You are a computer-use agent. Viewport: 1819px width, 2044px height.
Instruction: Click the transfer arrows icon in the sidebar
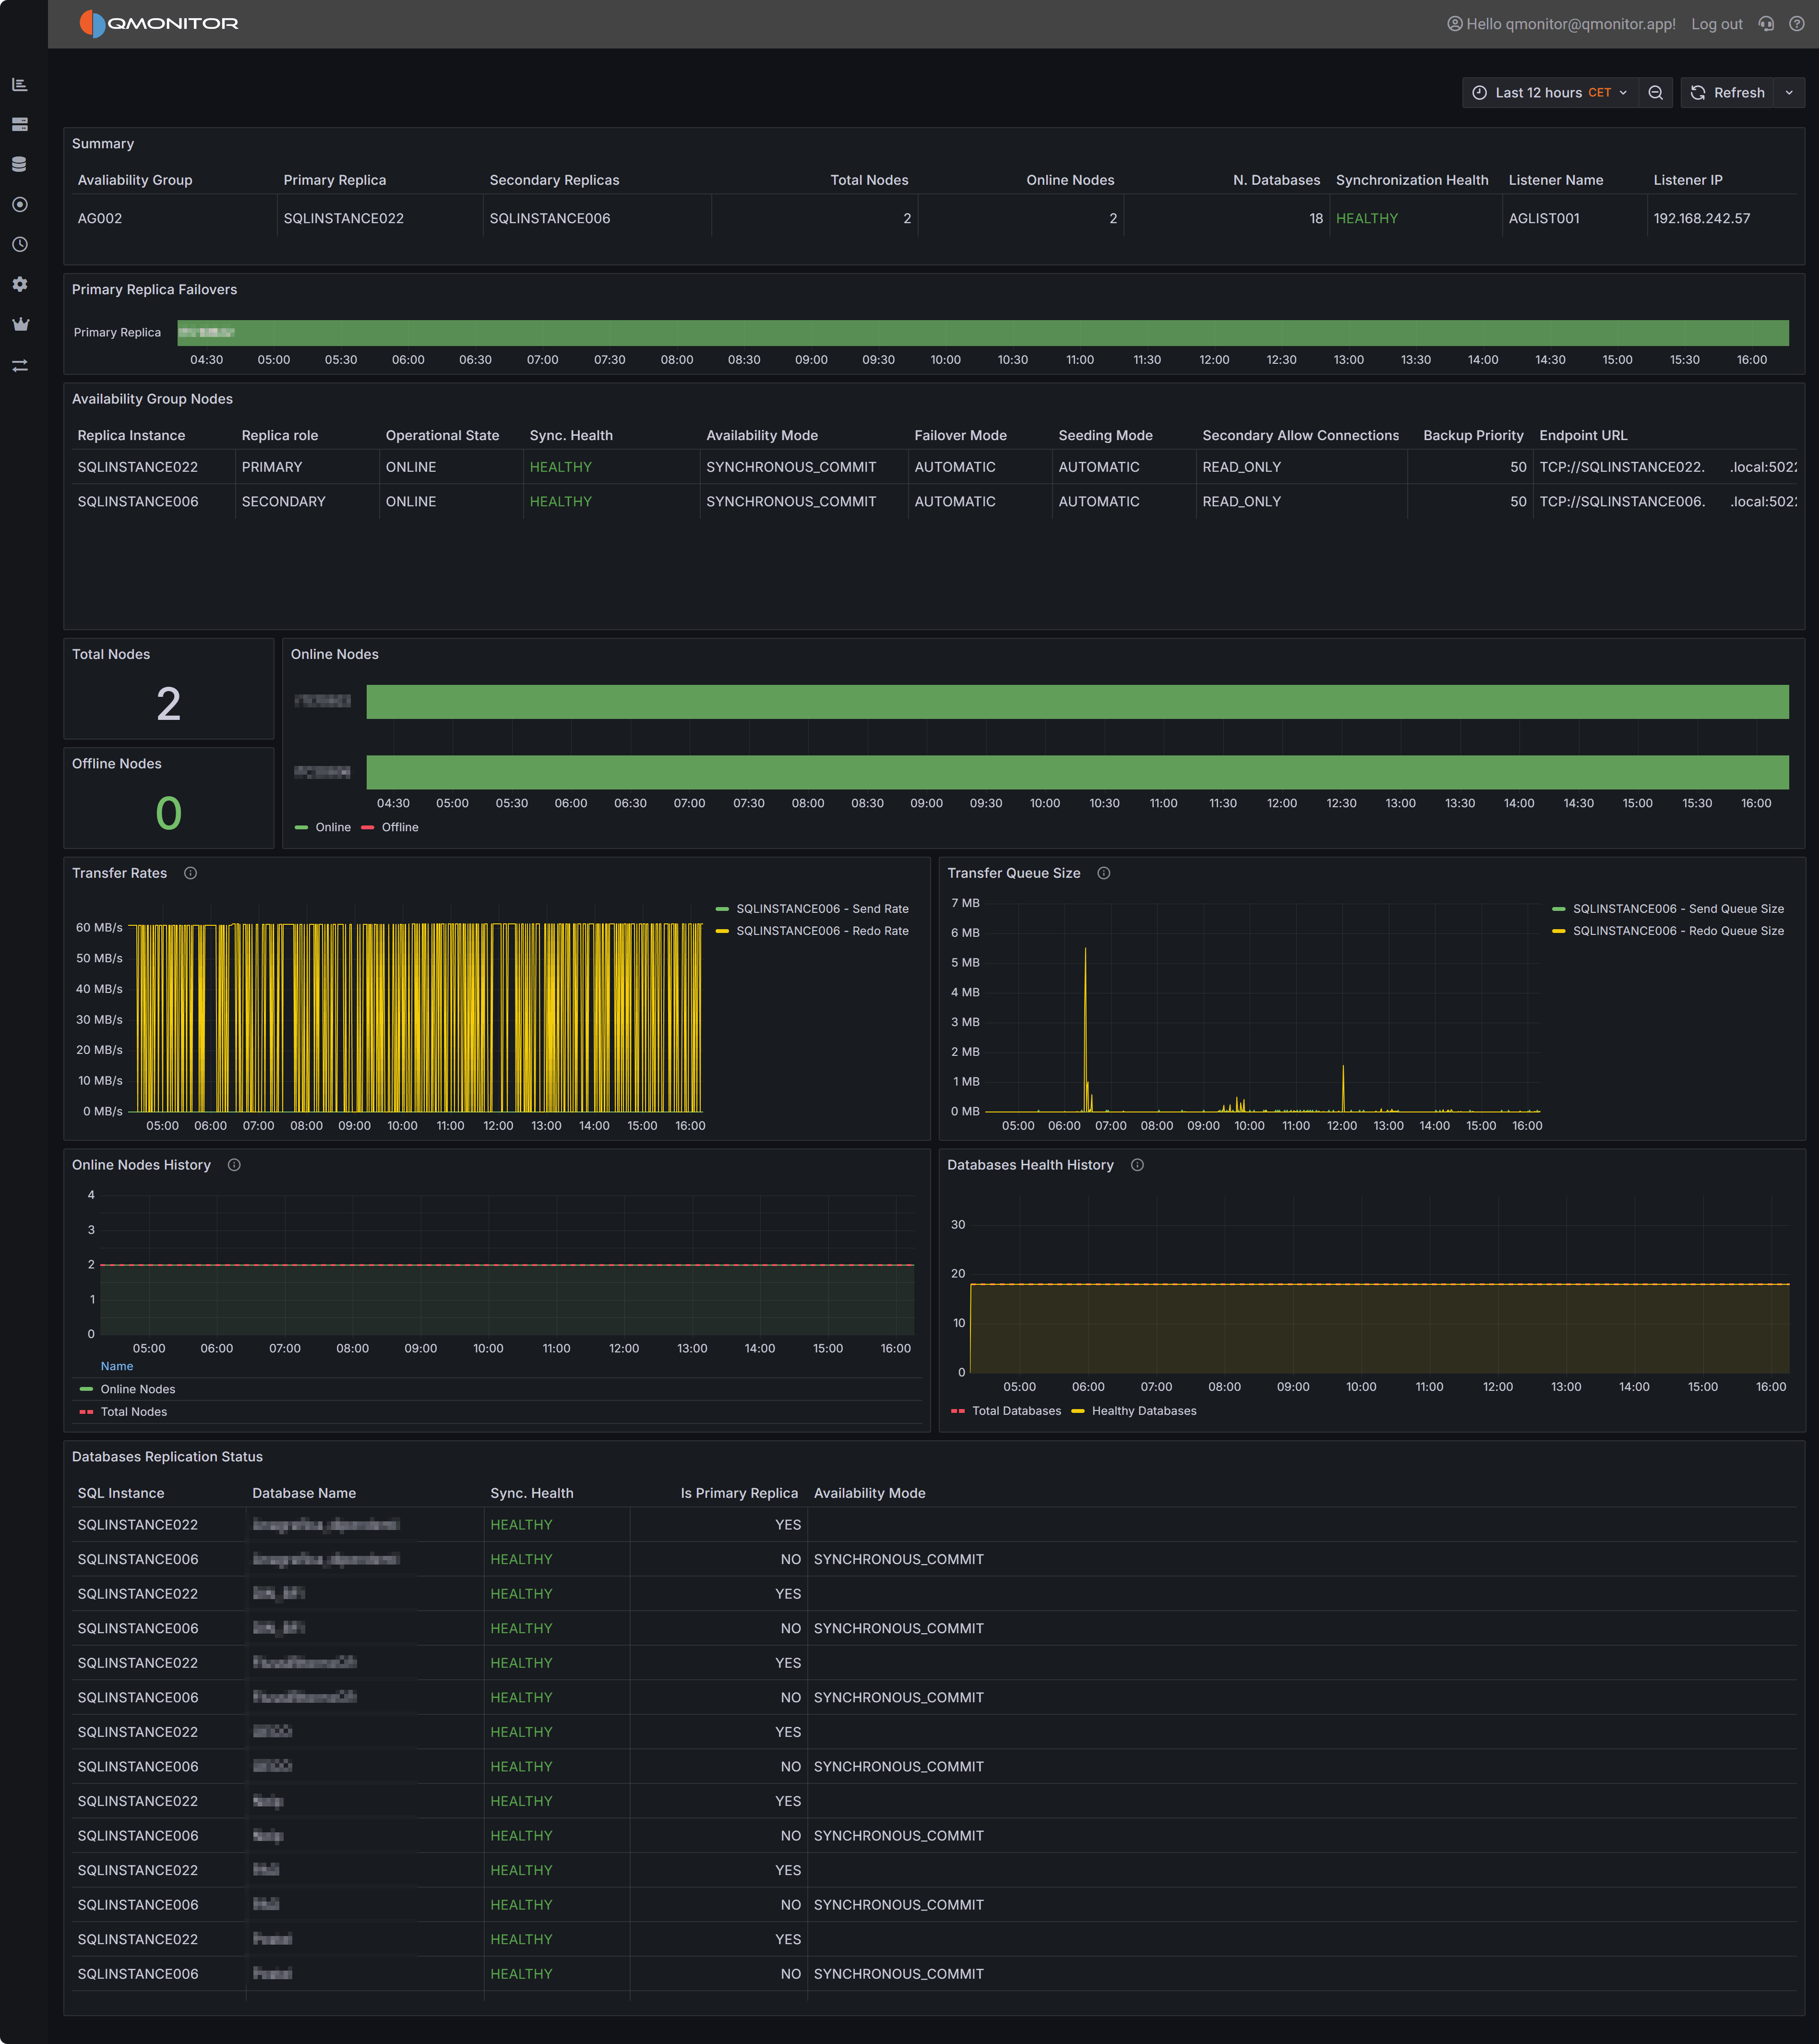click(20, 364)
